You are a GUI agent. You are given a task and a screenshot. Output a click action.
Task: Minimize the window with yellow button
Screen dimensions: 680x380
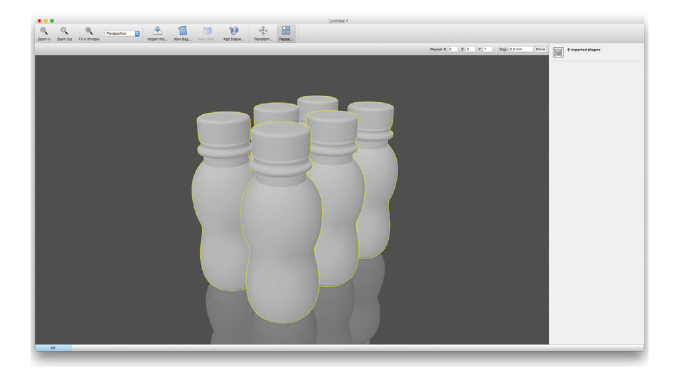[46, 21]
